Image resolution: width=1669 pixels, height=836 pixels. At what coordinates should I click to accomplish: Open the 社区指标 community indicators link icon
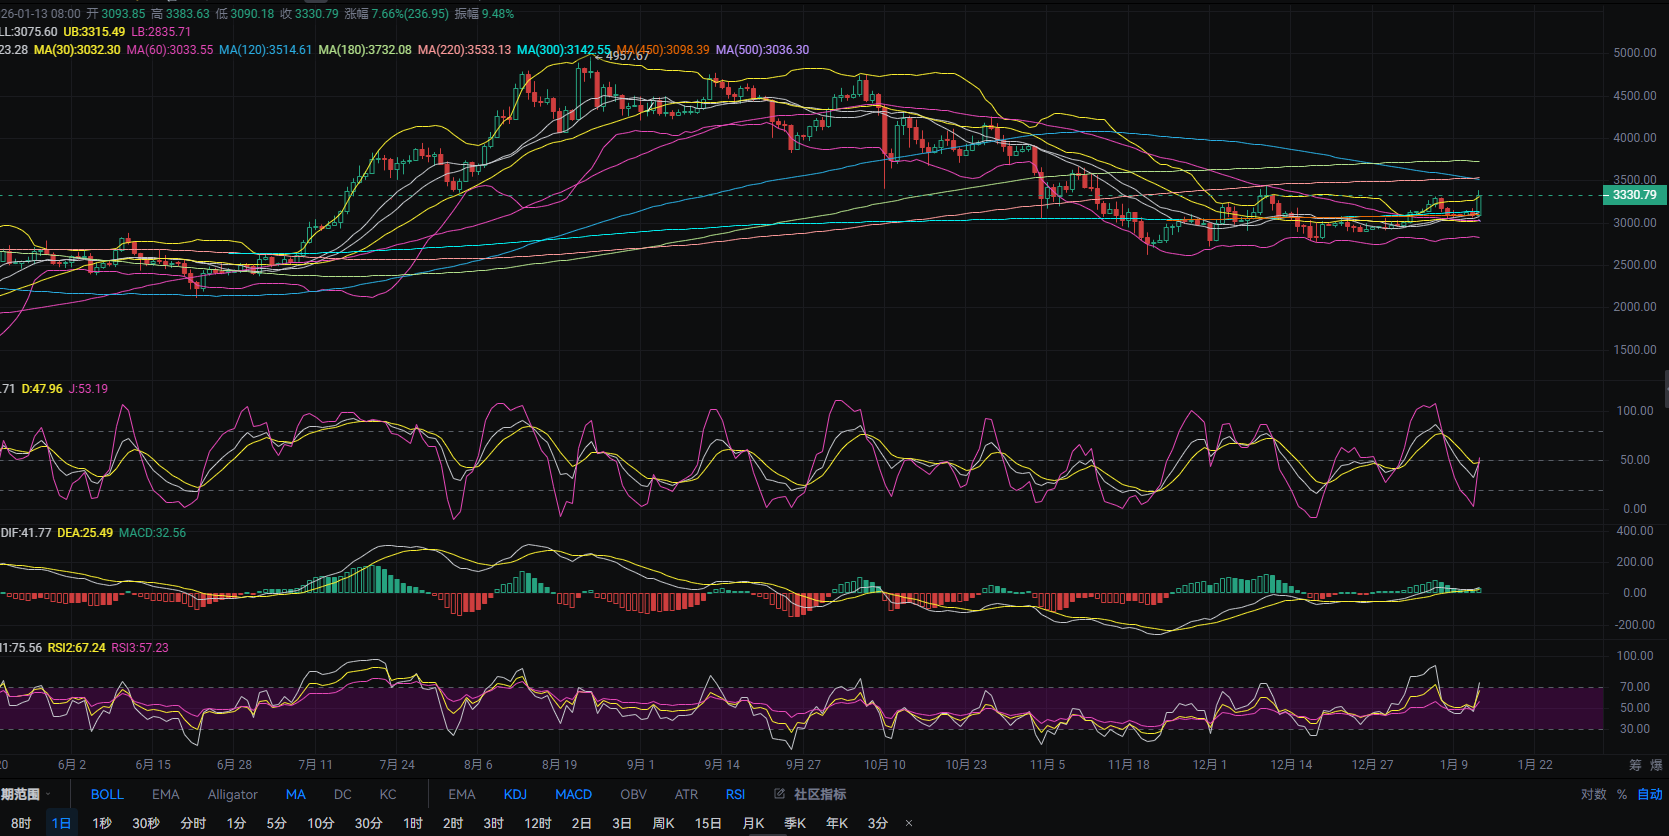click(x=780, y=794)
